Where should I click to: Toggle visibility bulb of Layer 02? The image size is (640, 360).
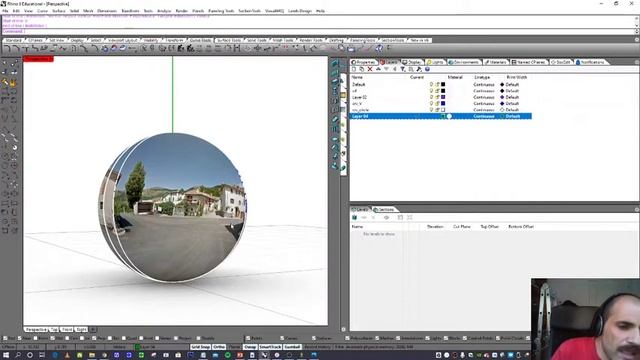click(431, 97)
